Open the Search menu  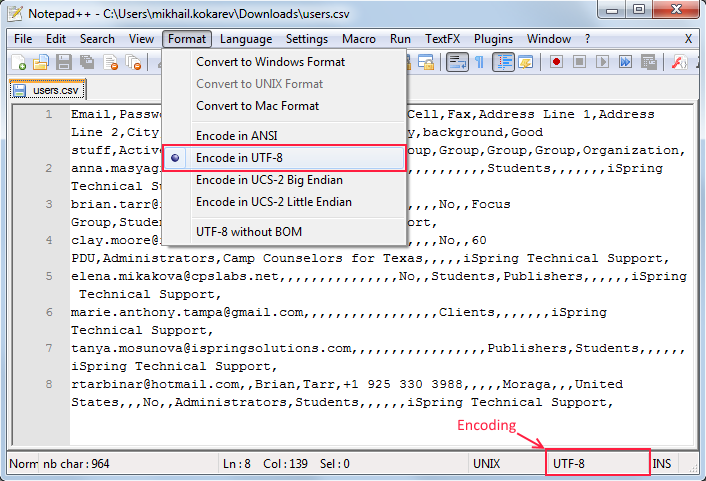pyautogui.click(x=97, y=39)
